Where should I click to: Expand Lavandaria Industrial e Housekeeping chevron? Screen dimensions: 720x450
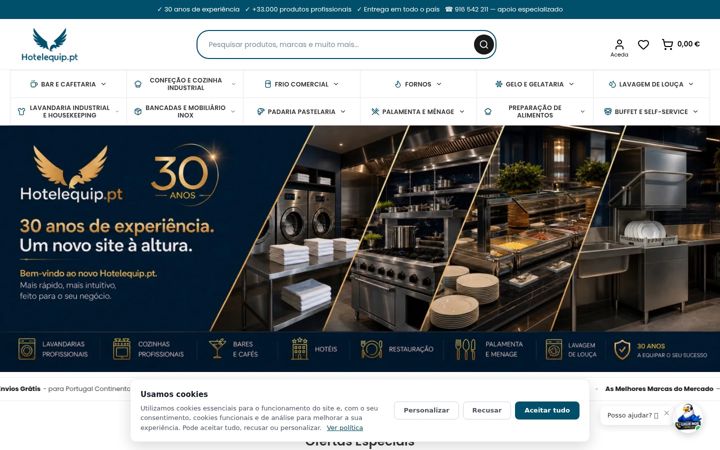coord(117,112)
